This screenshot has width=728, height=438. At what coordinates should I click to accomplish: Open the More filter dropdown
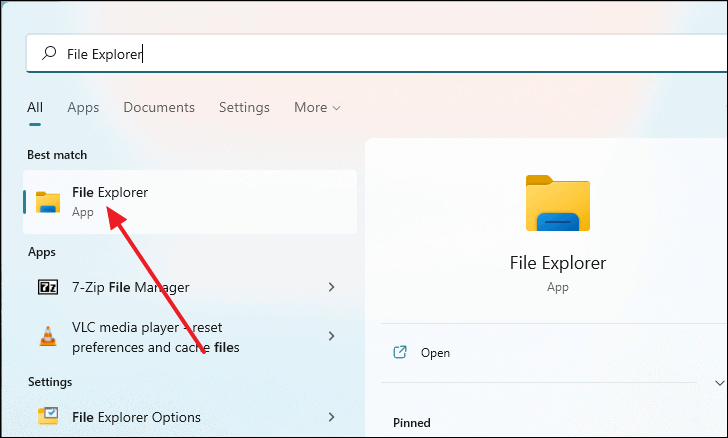pyautogui.click(x=317, y=107)
